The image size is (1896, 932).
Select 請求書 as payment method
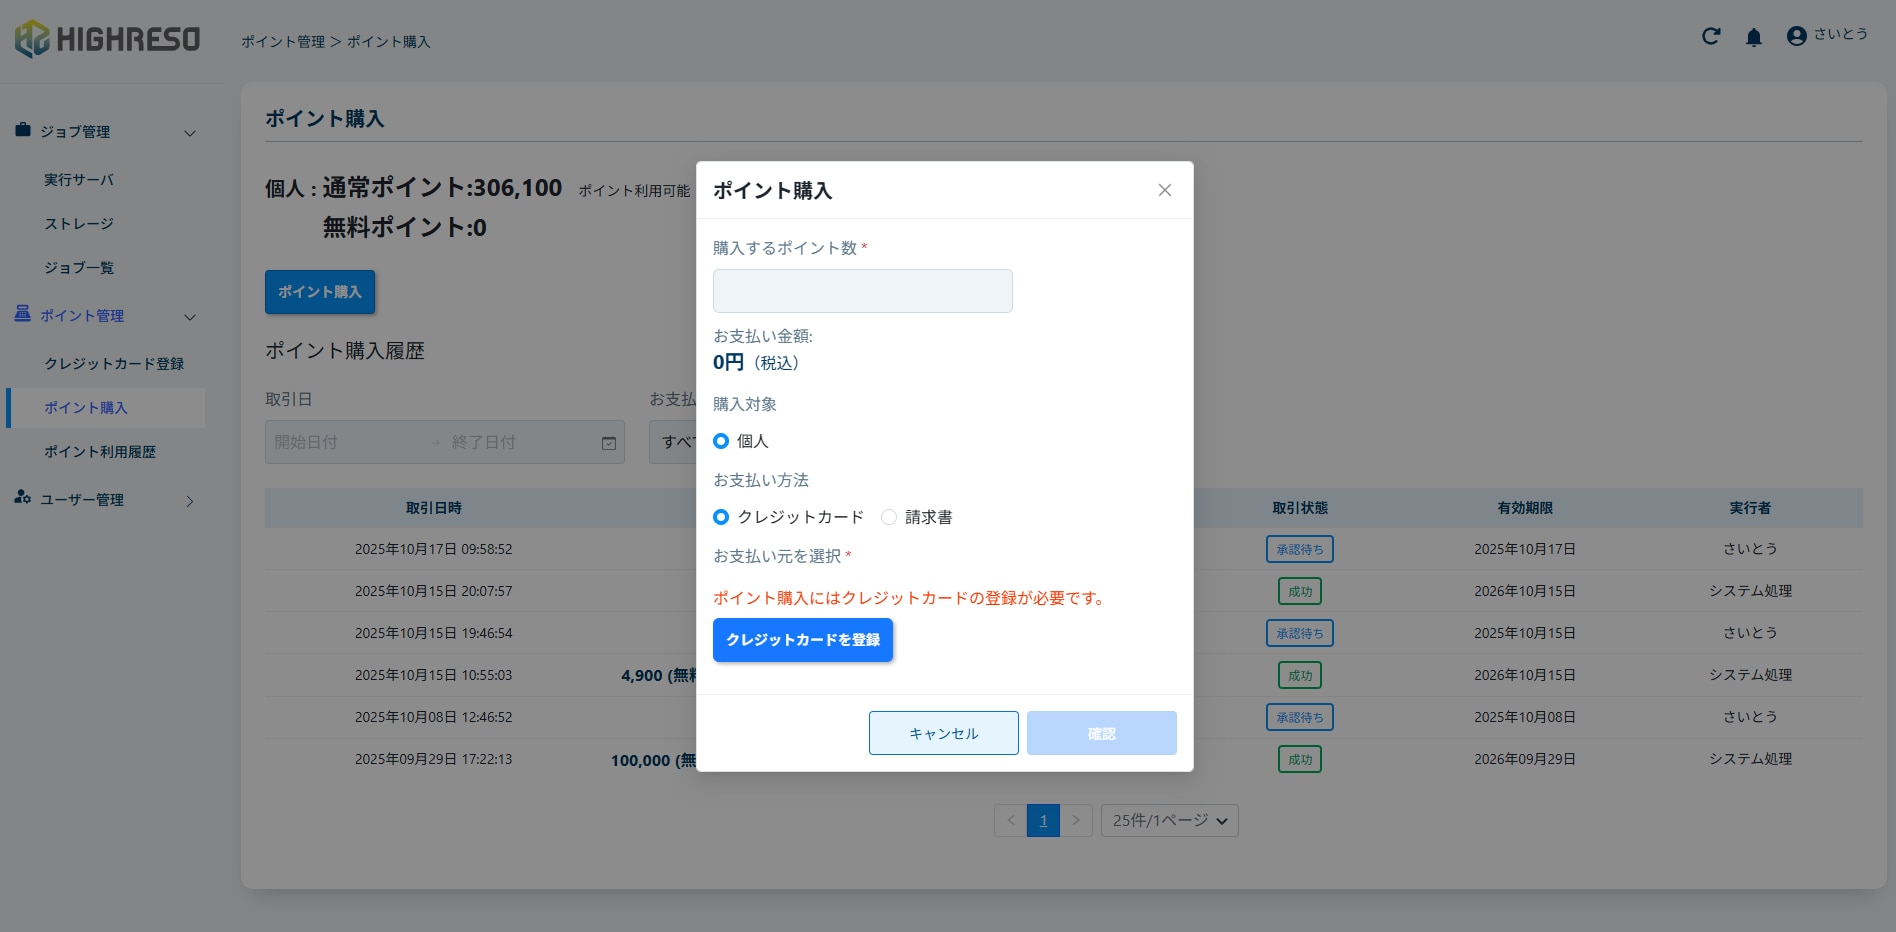(x=889, y=517)
